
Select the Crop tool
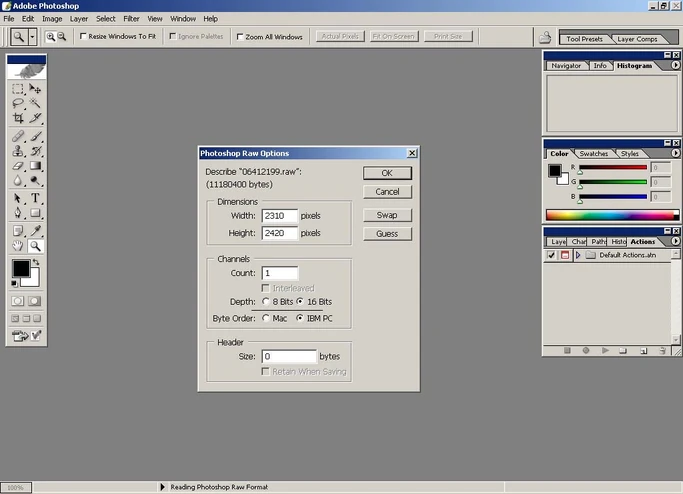[x=18, y=118]
